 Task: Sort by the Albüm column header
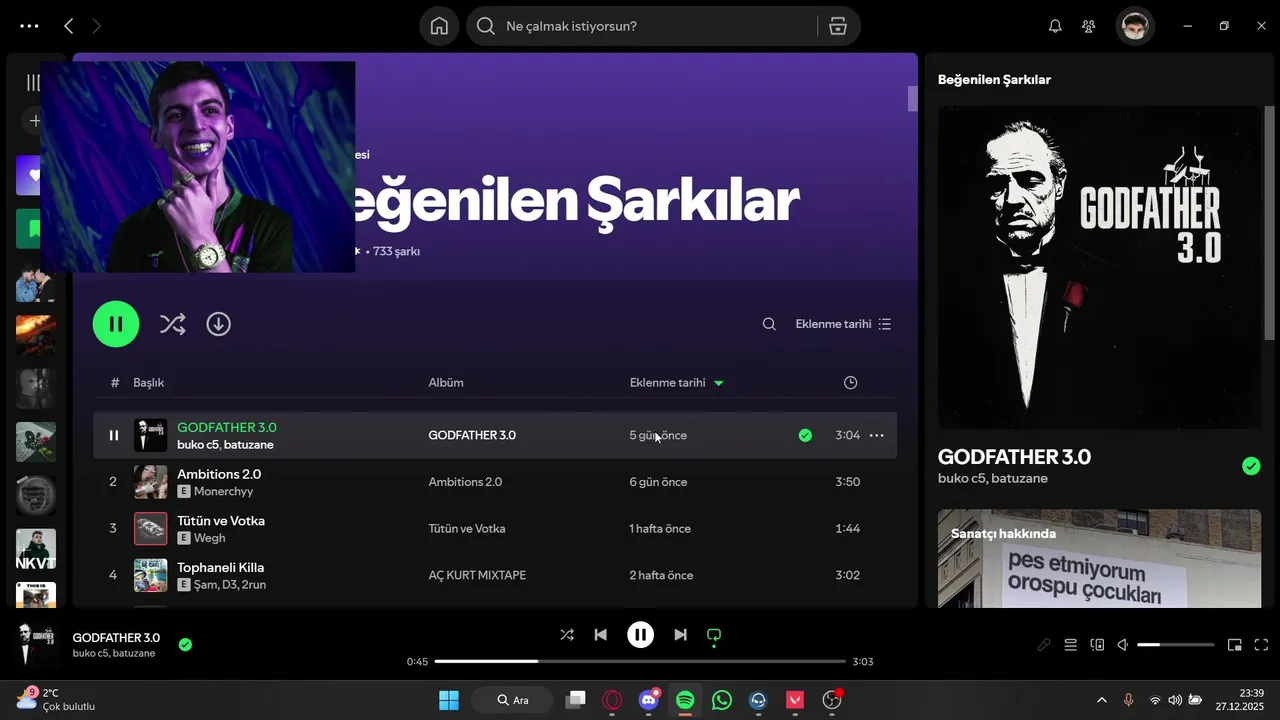point(446,382)
